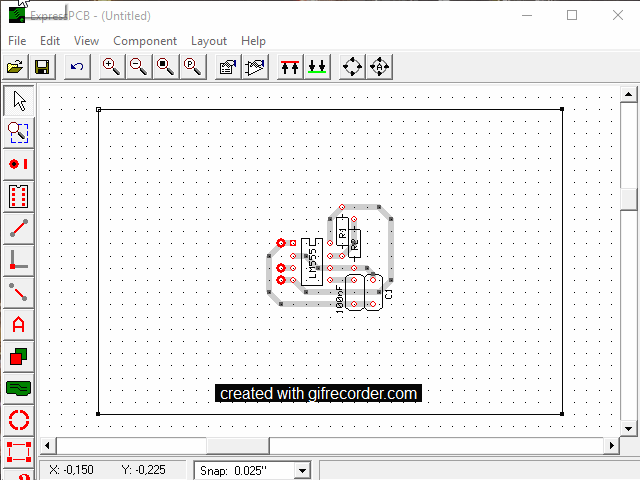Select the place component tool
This screenshot has width=640, height=480.
point(18,196)
